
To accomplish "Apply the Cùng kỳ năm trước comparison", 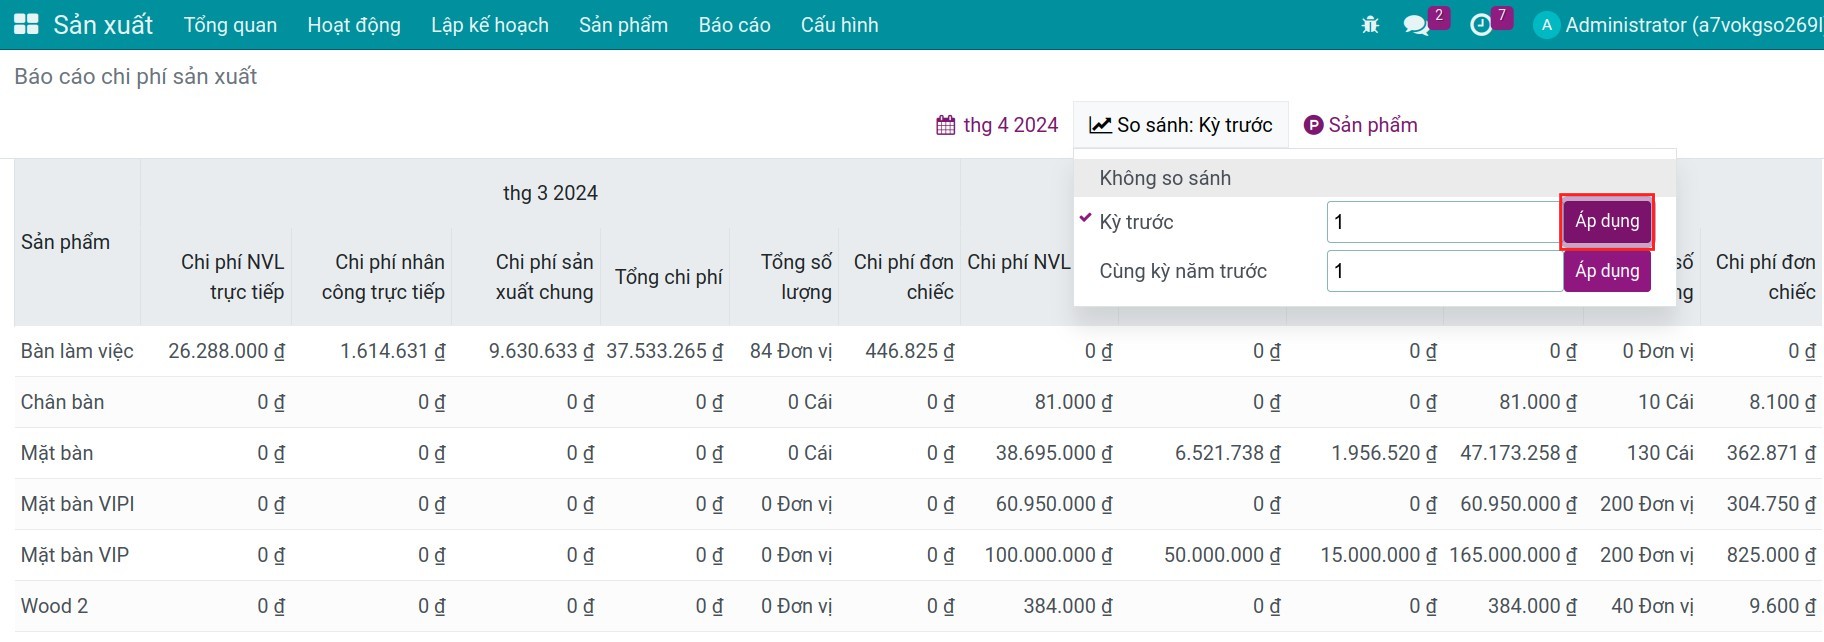I will coord(1607,271).
